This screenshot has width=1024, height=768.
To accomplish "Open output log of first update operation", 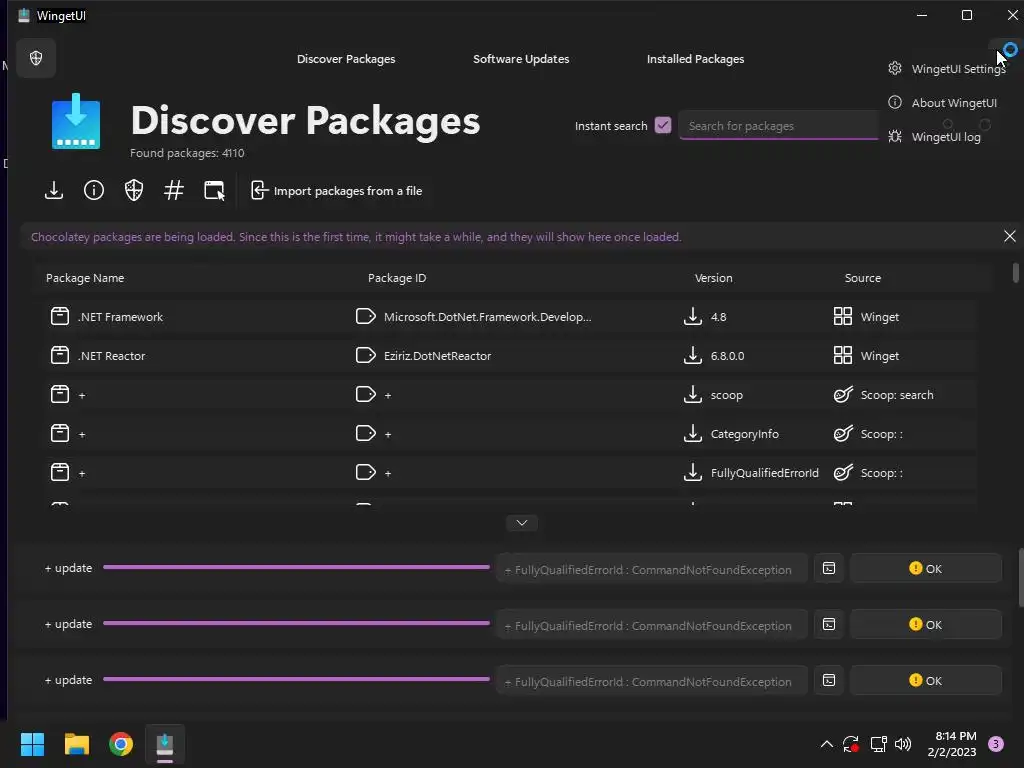I will click(828, 568).
